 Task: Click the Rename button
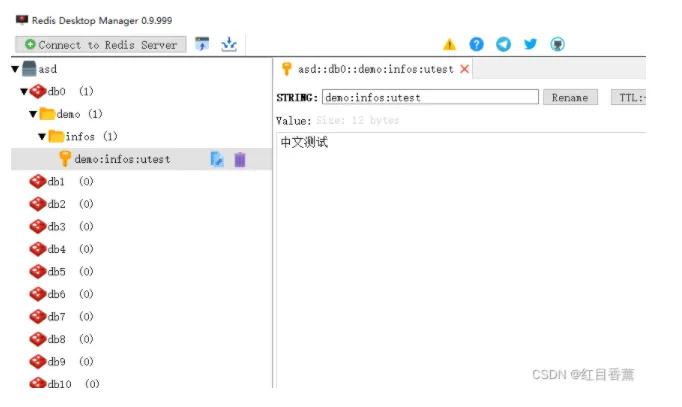click(x=570, y=97)
